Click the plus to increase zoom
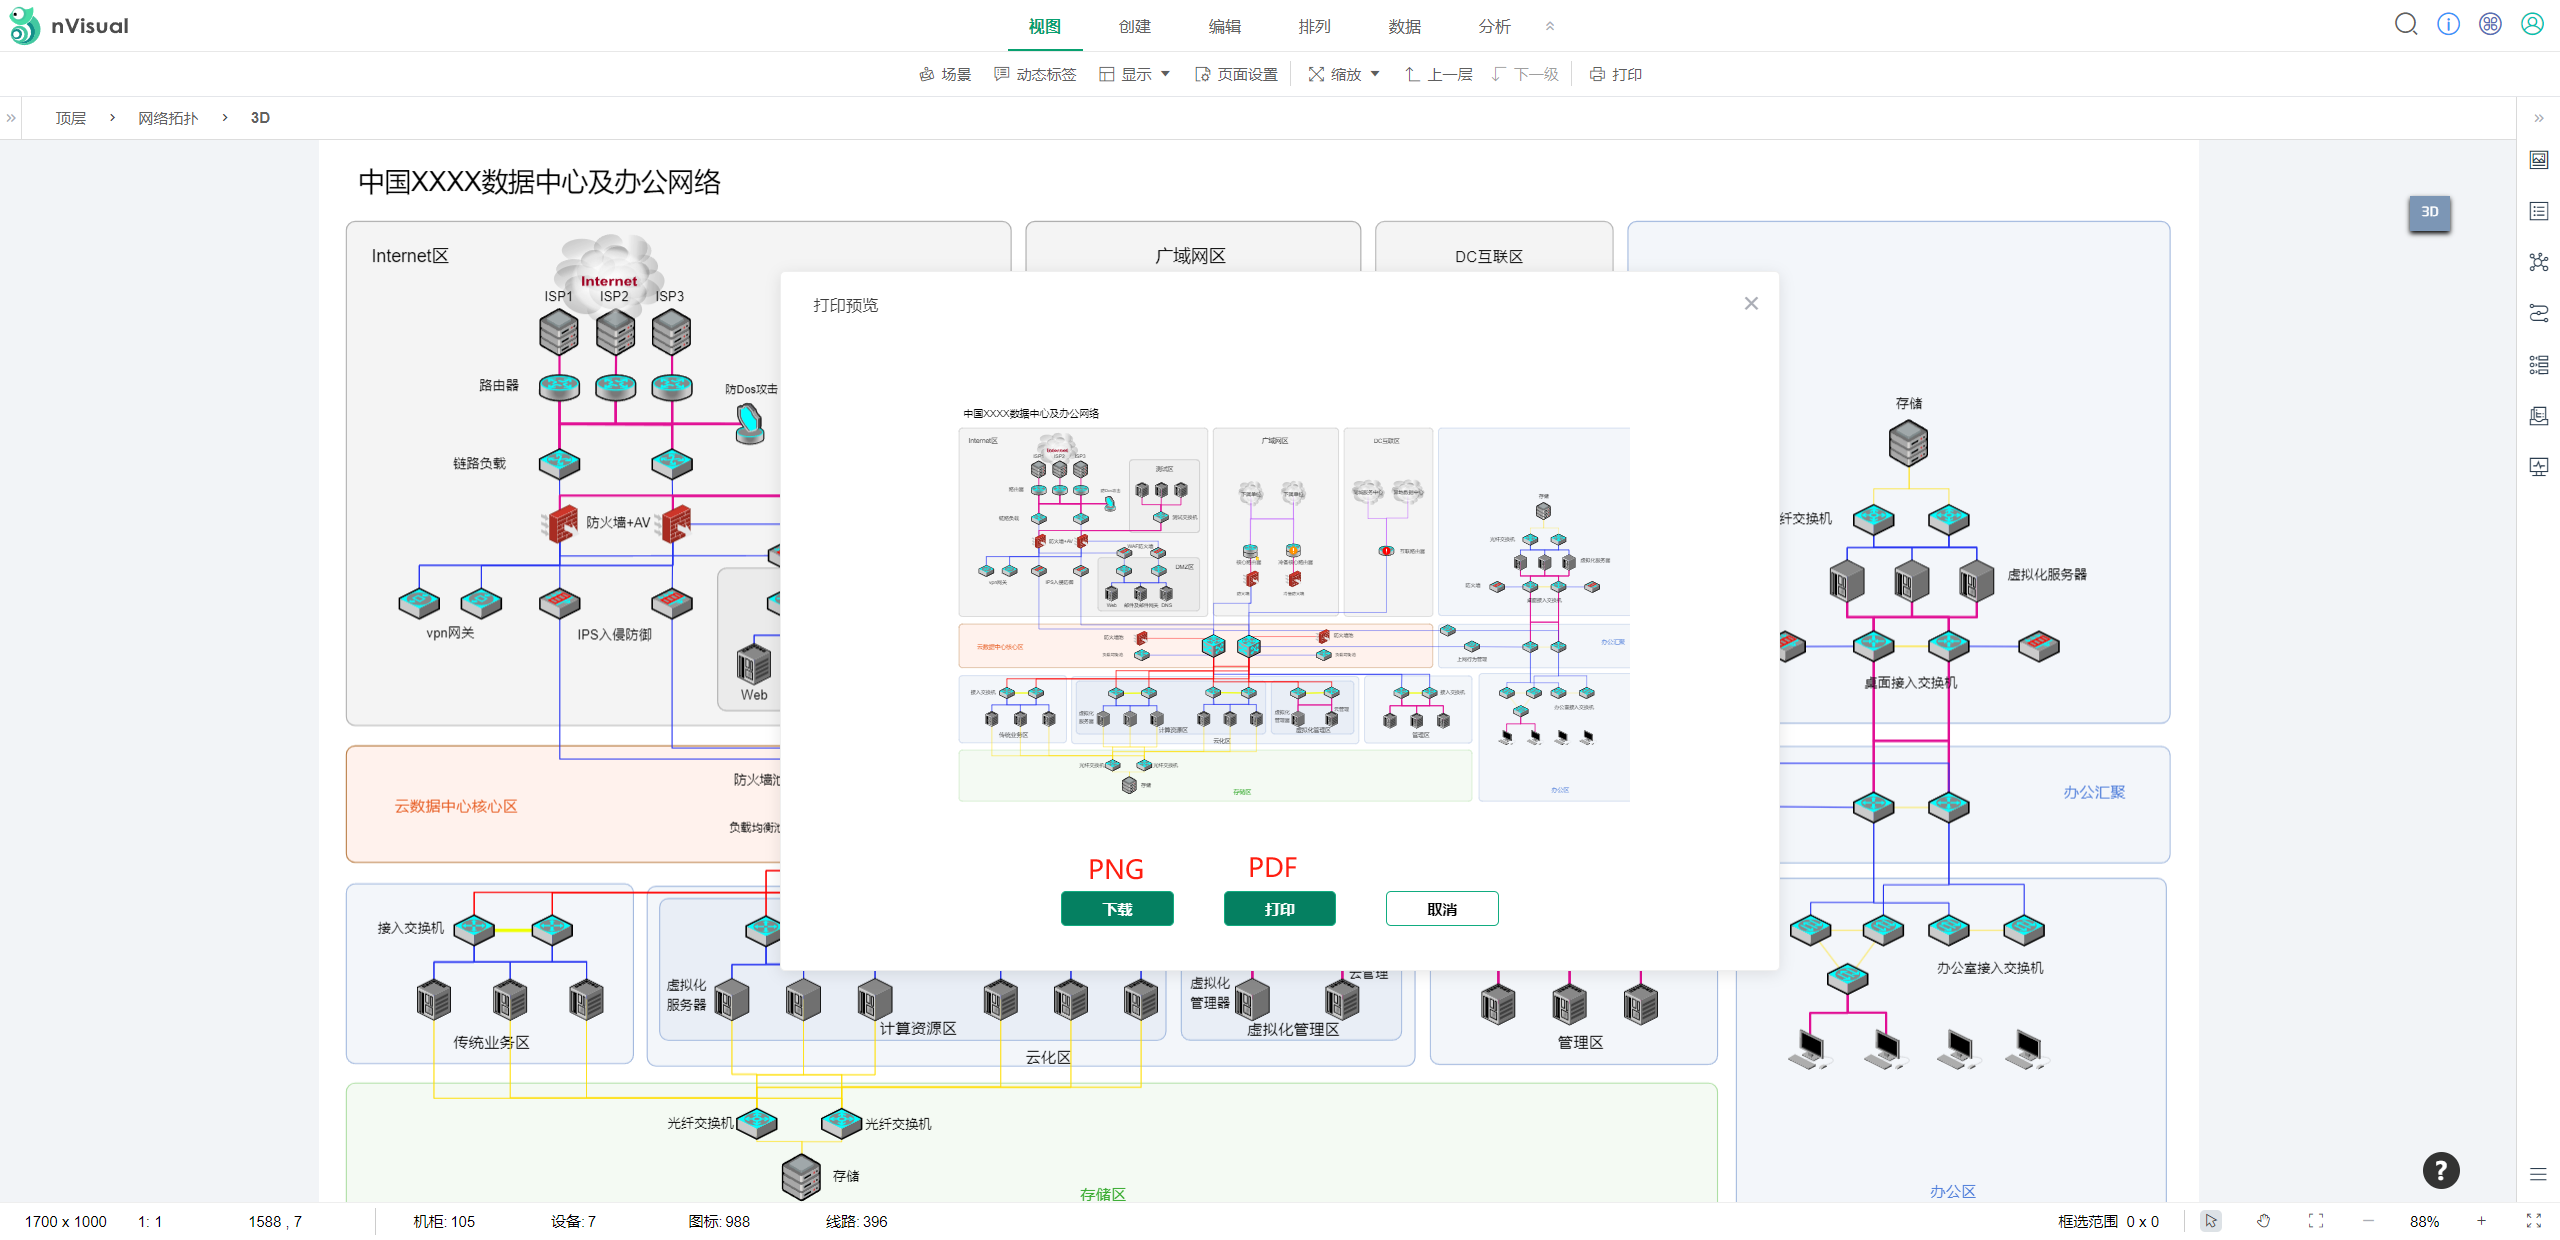 point(2481,1221)
